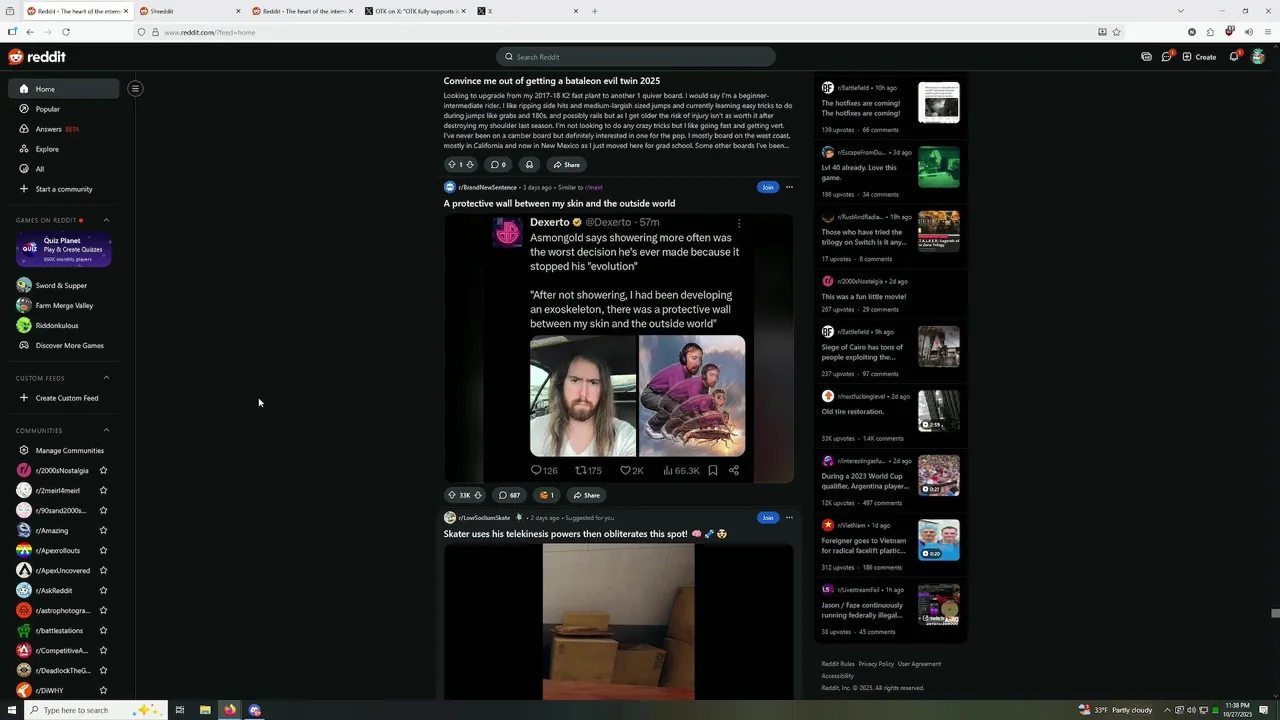Open the Sword & Supper game
The height and width of the screenshot is (720, 1280).
pyautogui.click(x=61, y=286)
